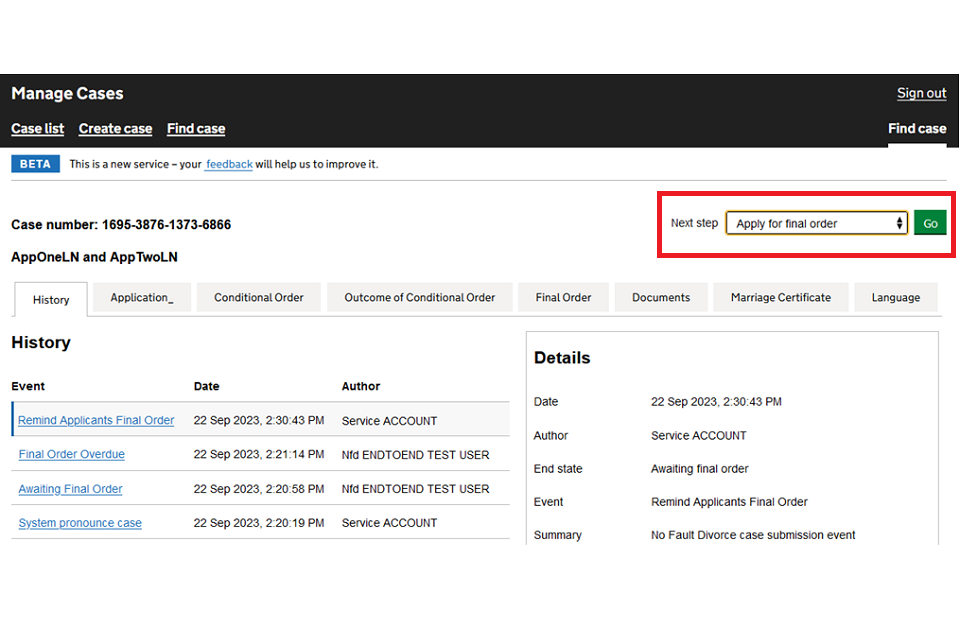Viewport: 960px width, 640px height.
Task: Switch to the Language tab
Action: click(895, 298)
